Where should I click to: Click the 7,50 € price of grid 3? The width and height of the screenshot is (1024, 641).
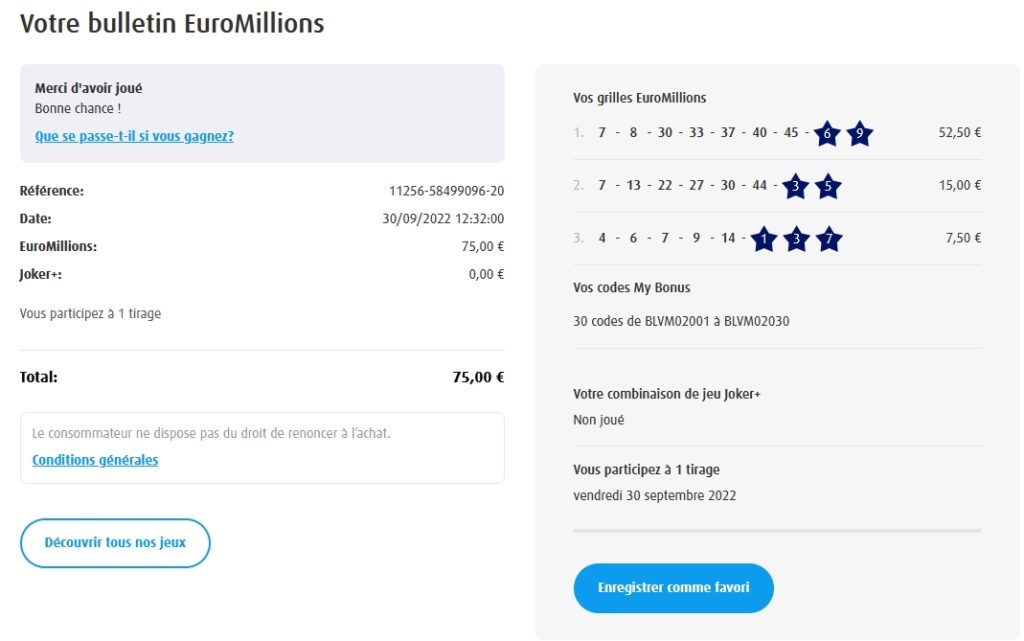point(963,238)
